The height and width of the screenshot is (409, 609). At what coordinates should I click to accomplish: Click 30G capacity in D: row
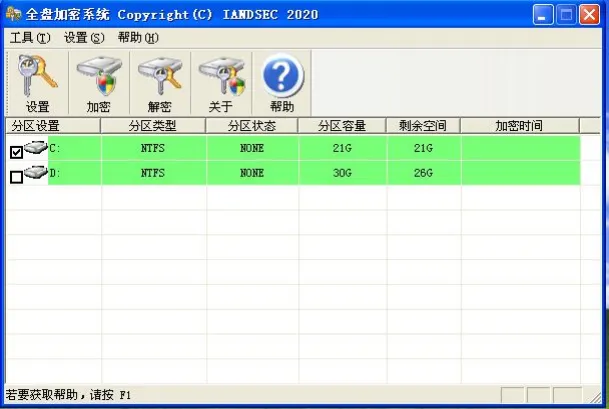pos(342,173)
